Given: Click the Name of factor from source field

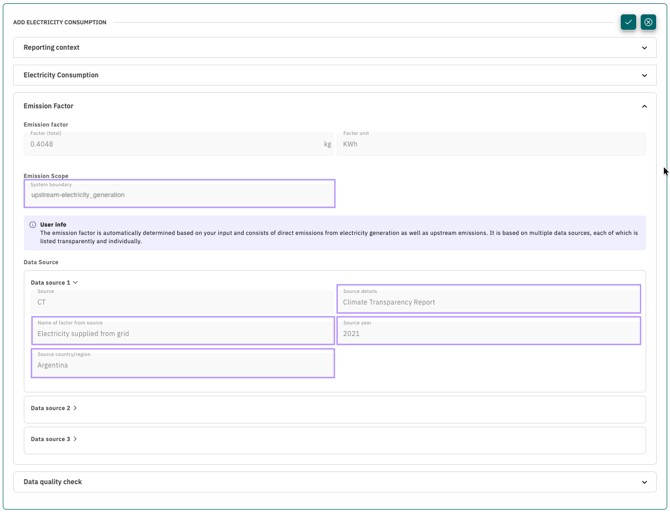Looking at the screenshot, I should coord(182,331).
